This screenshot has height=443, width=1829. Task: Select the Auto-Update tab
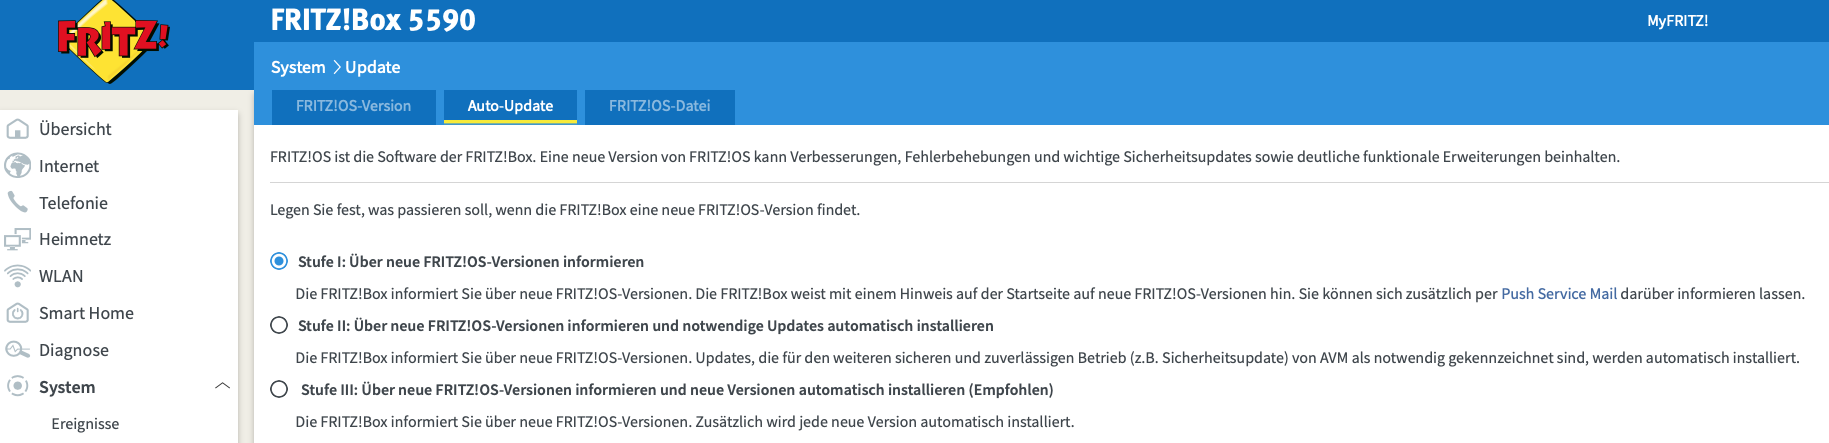click(510, 106)
